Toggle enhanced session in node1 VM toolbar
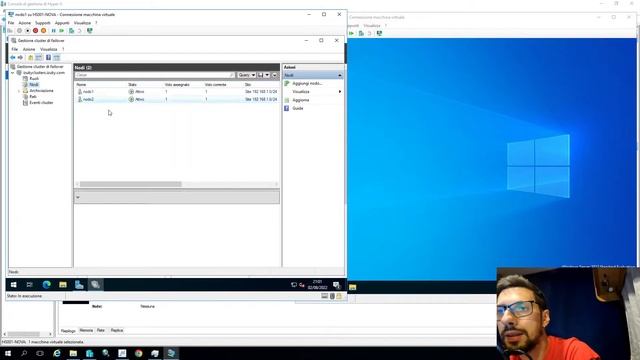This screenshot has width=640, height=360. point(90,31)
